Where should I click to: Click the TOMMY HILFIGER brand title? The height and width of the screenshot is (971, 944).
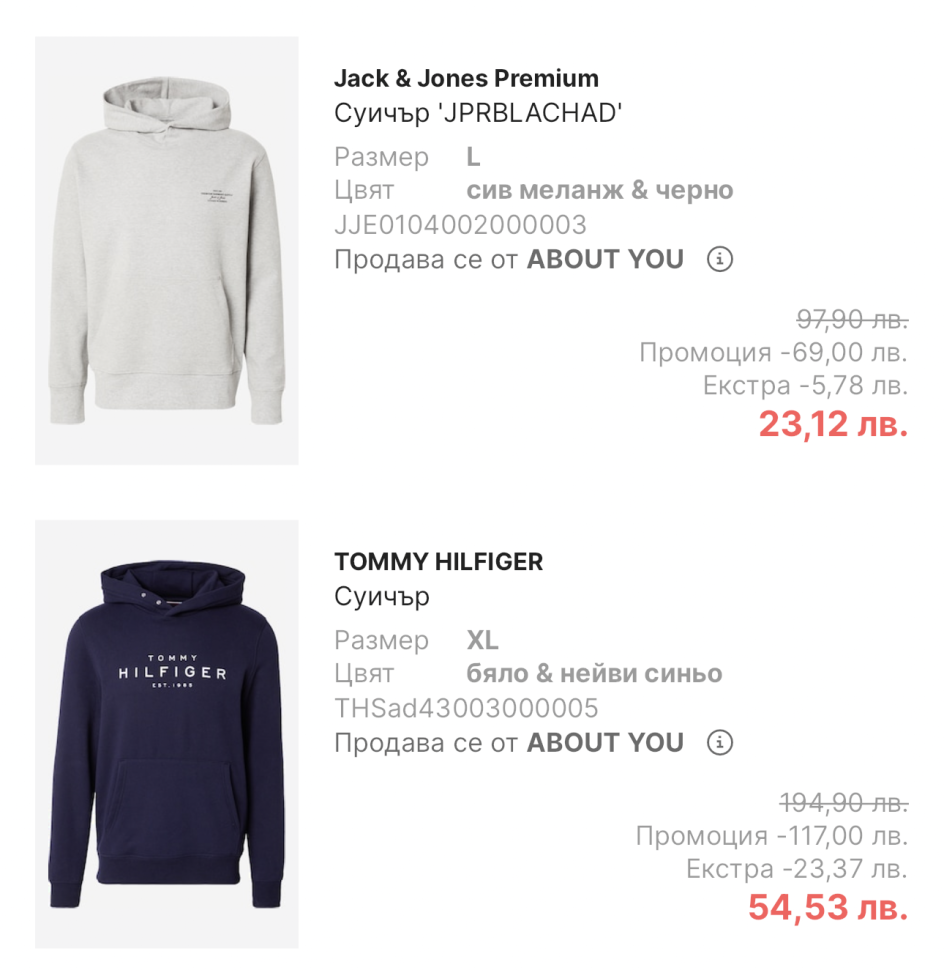click(439, 562)
